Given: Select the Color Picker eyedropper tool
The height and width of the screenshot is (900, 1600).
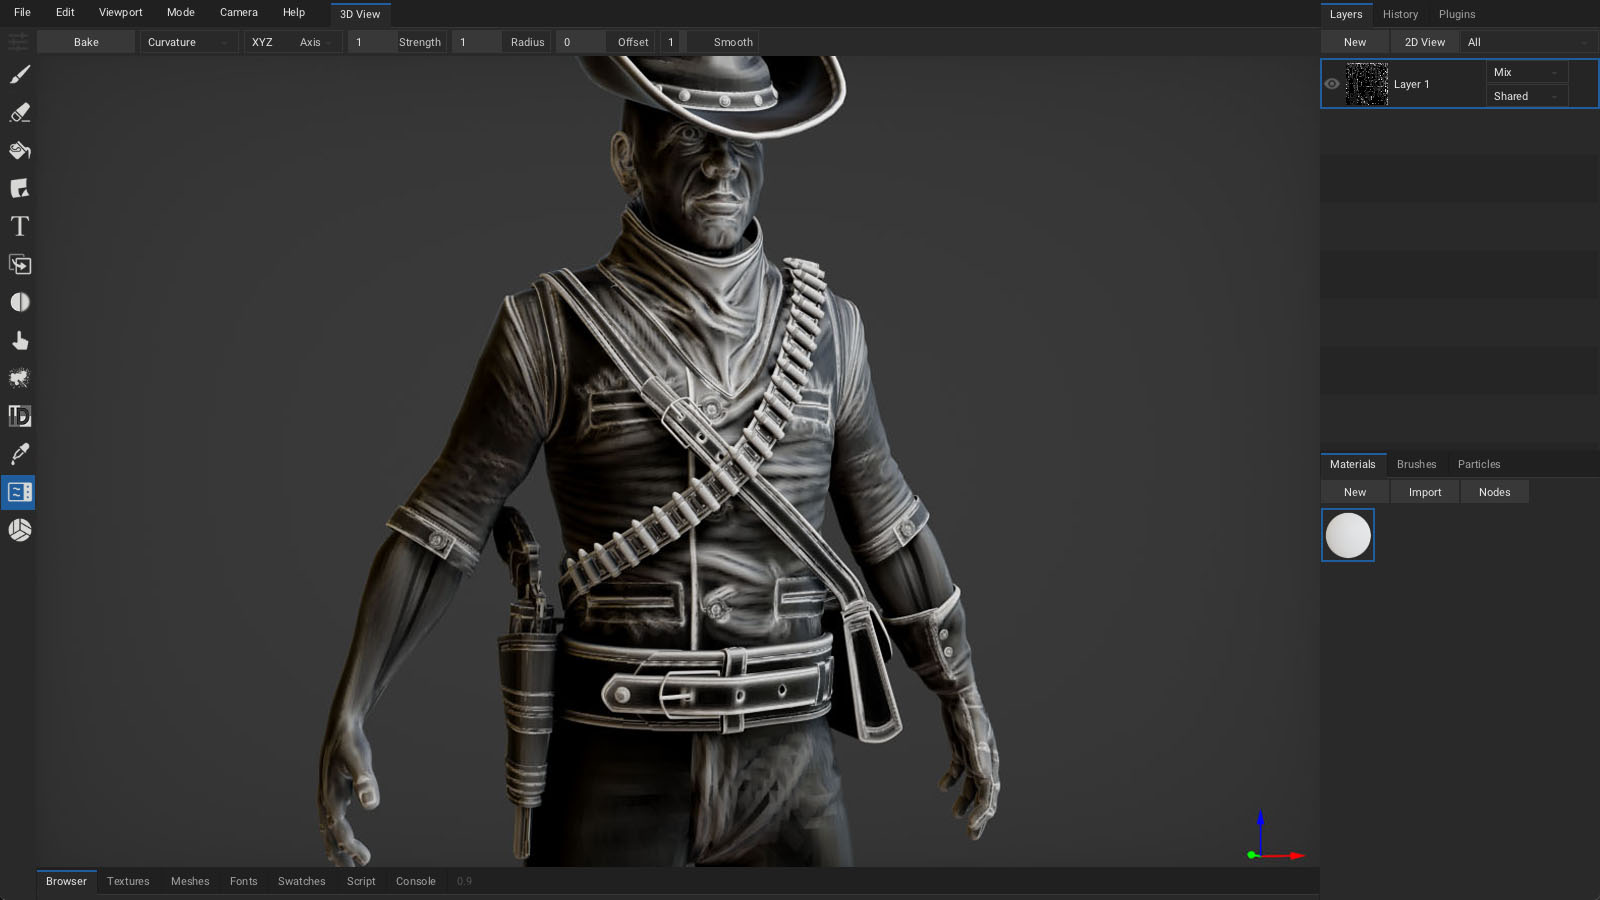Looking at the screenshot, I should 20,454.
